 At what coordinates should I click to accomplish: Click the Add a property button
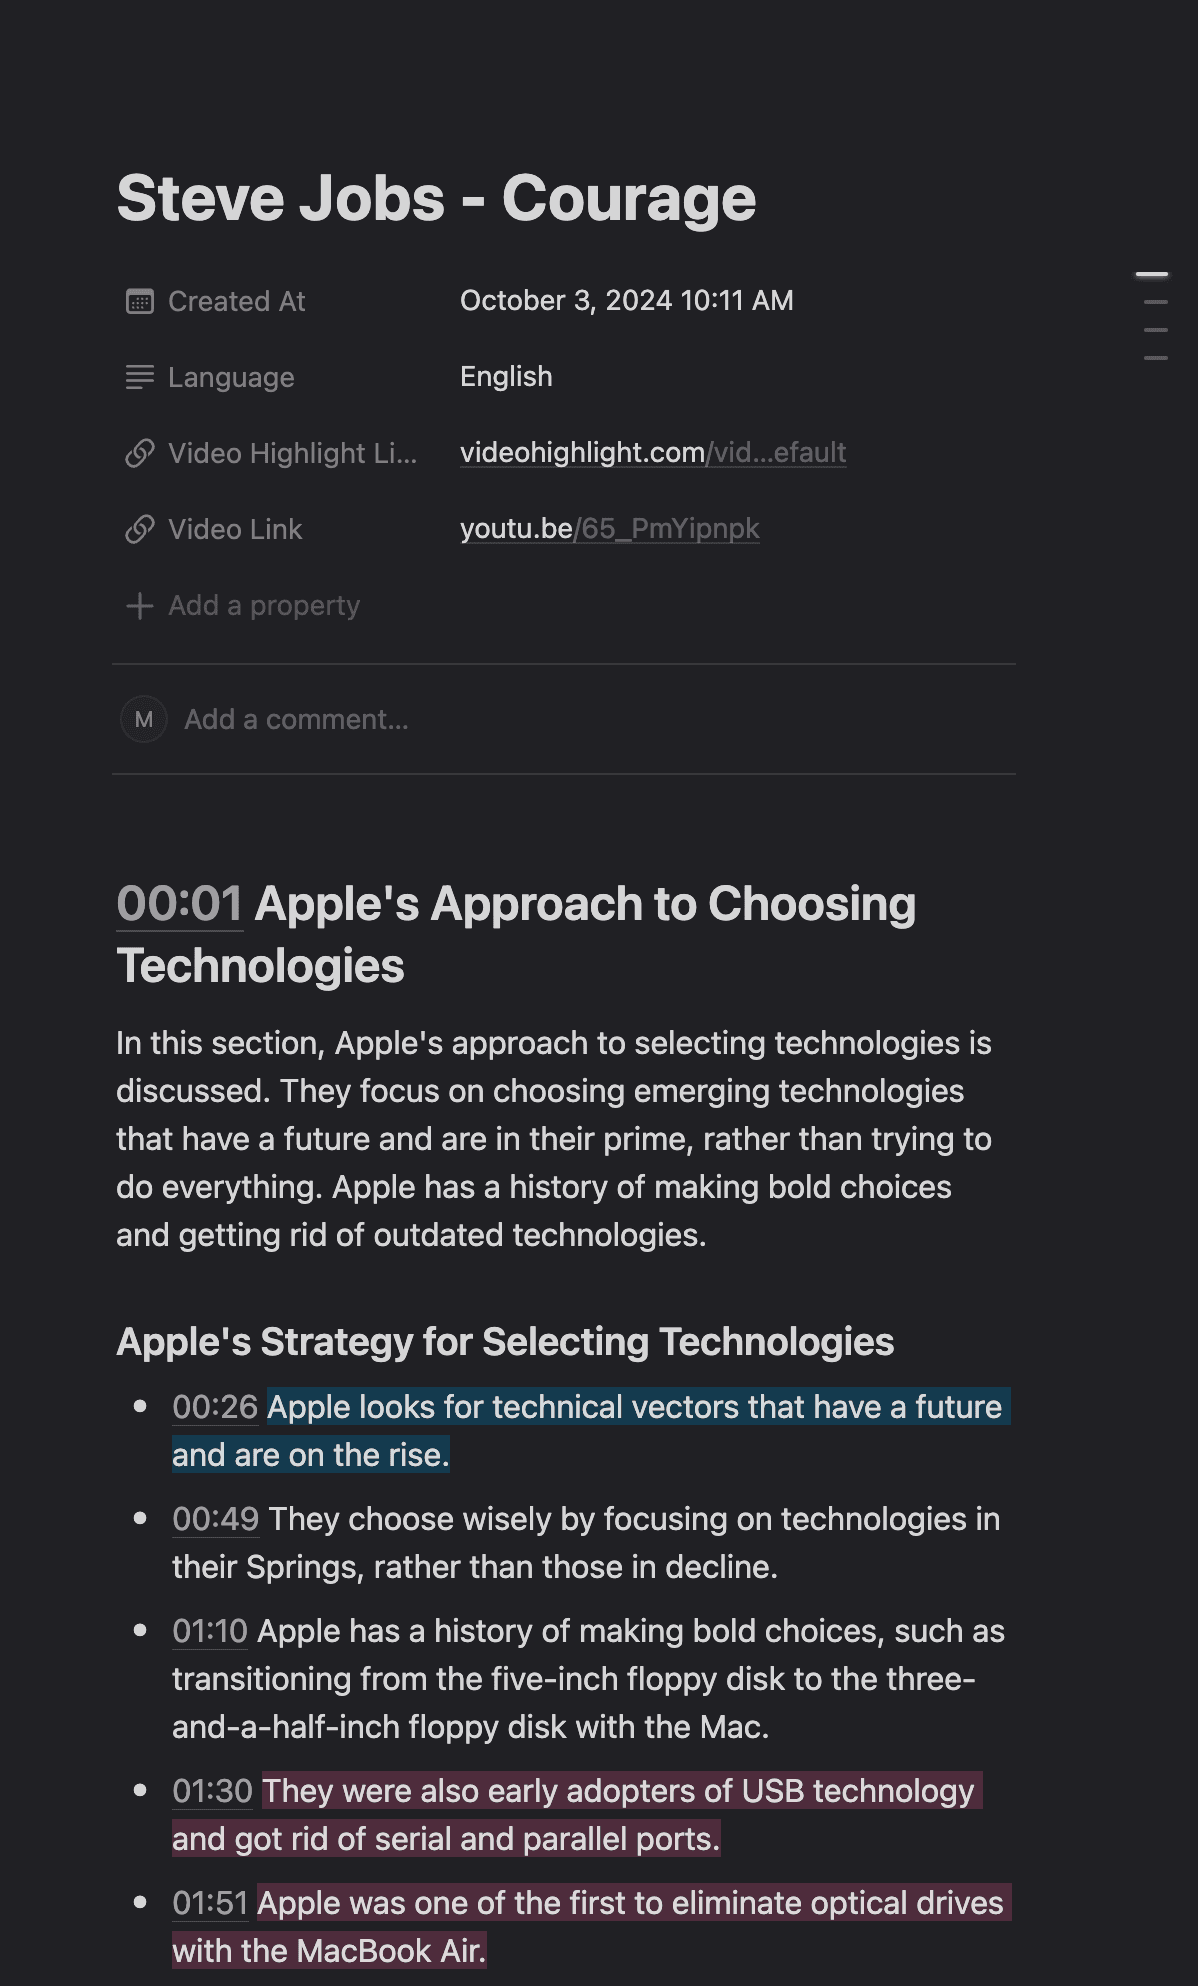click(265, 605)
